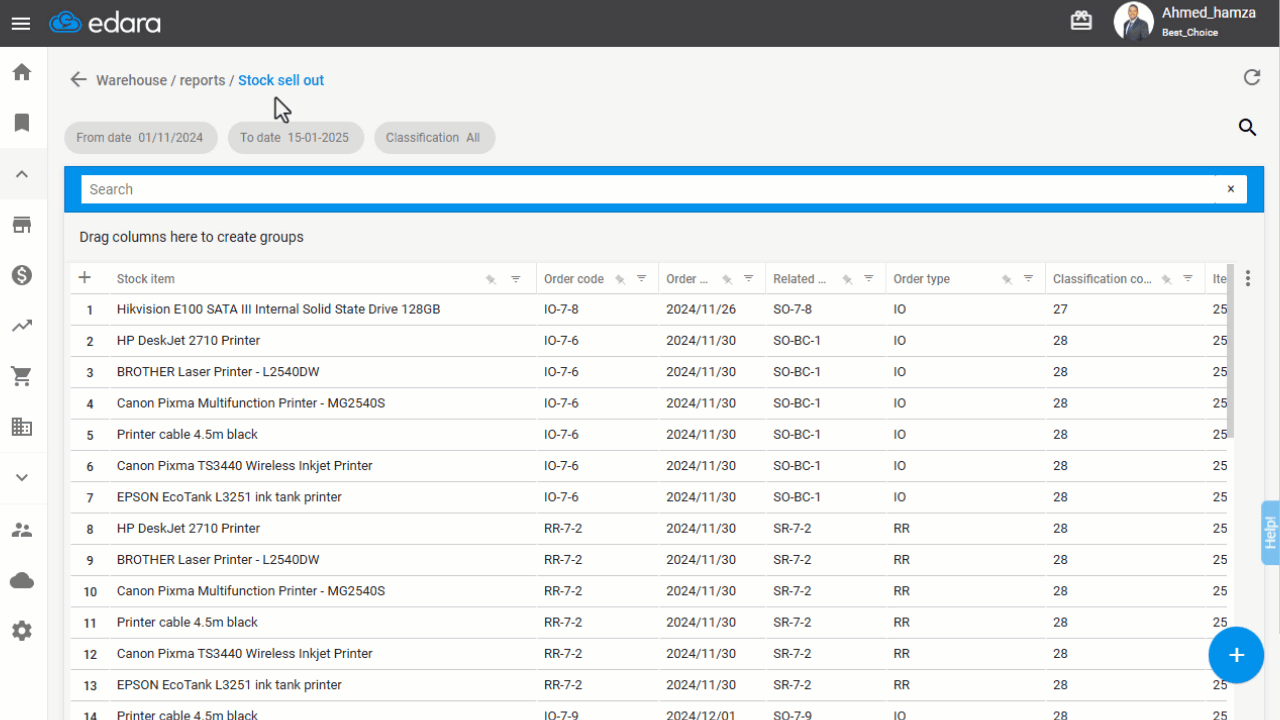Sort by Stock item column header
This screenshot has width=1280, height=720.
[x=146, y=279]
